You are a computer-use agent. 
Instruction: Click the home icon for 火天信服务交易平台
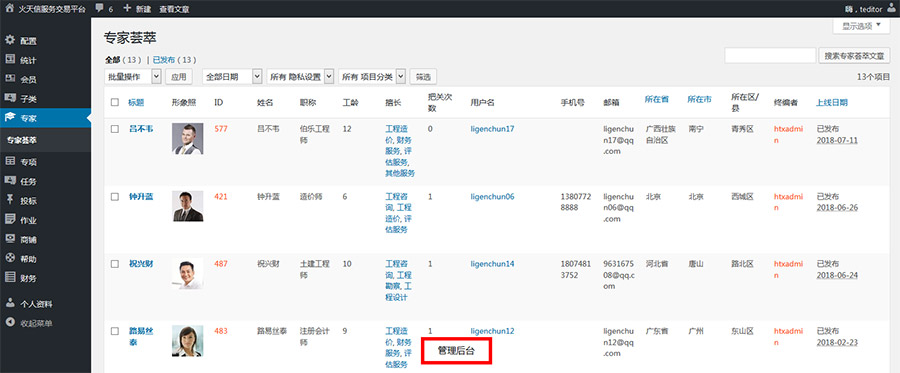[9, 8]
